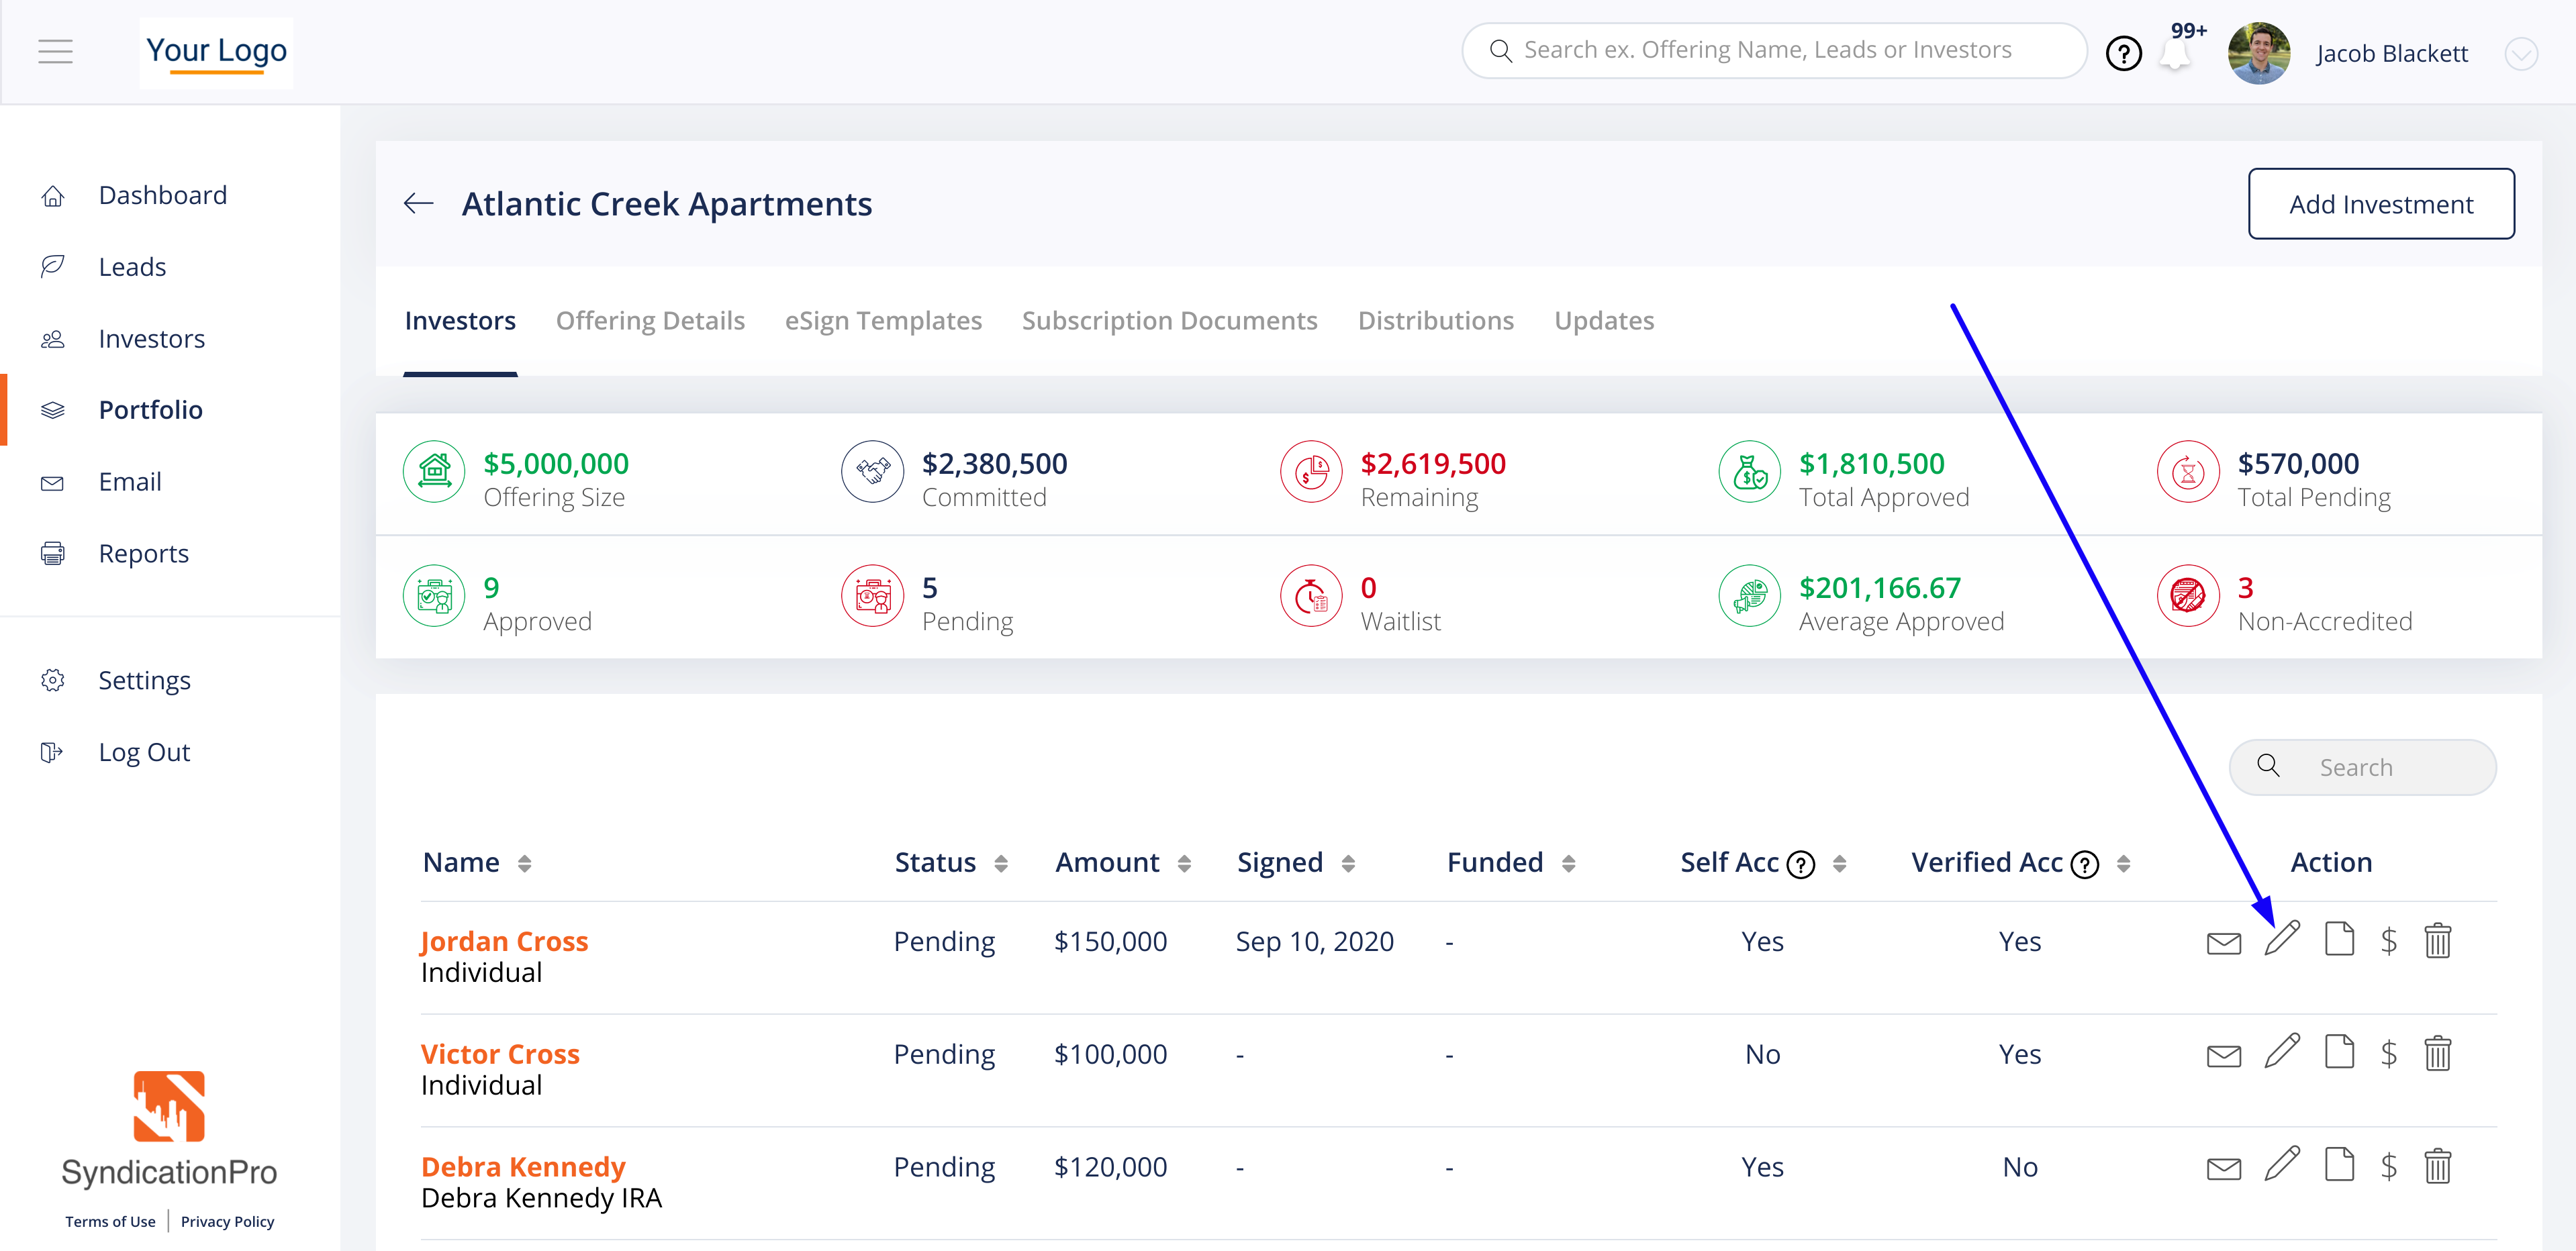Click the edit pencil icon for Jordan Cross
Image resolution: width=2576 pixels, height=1251 pixels.
(x=2282, y=940)
